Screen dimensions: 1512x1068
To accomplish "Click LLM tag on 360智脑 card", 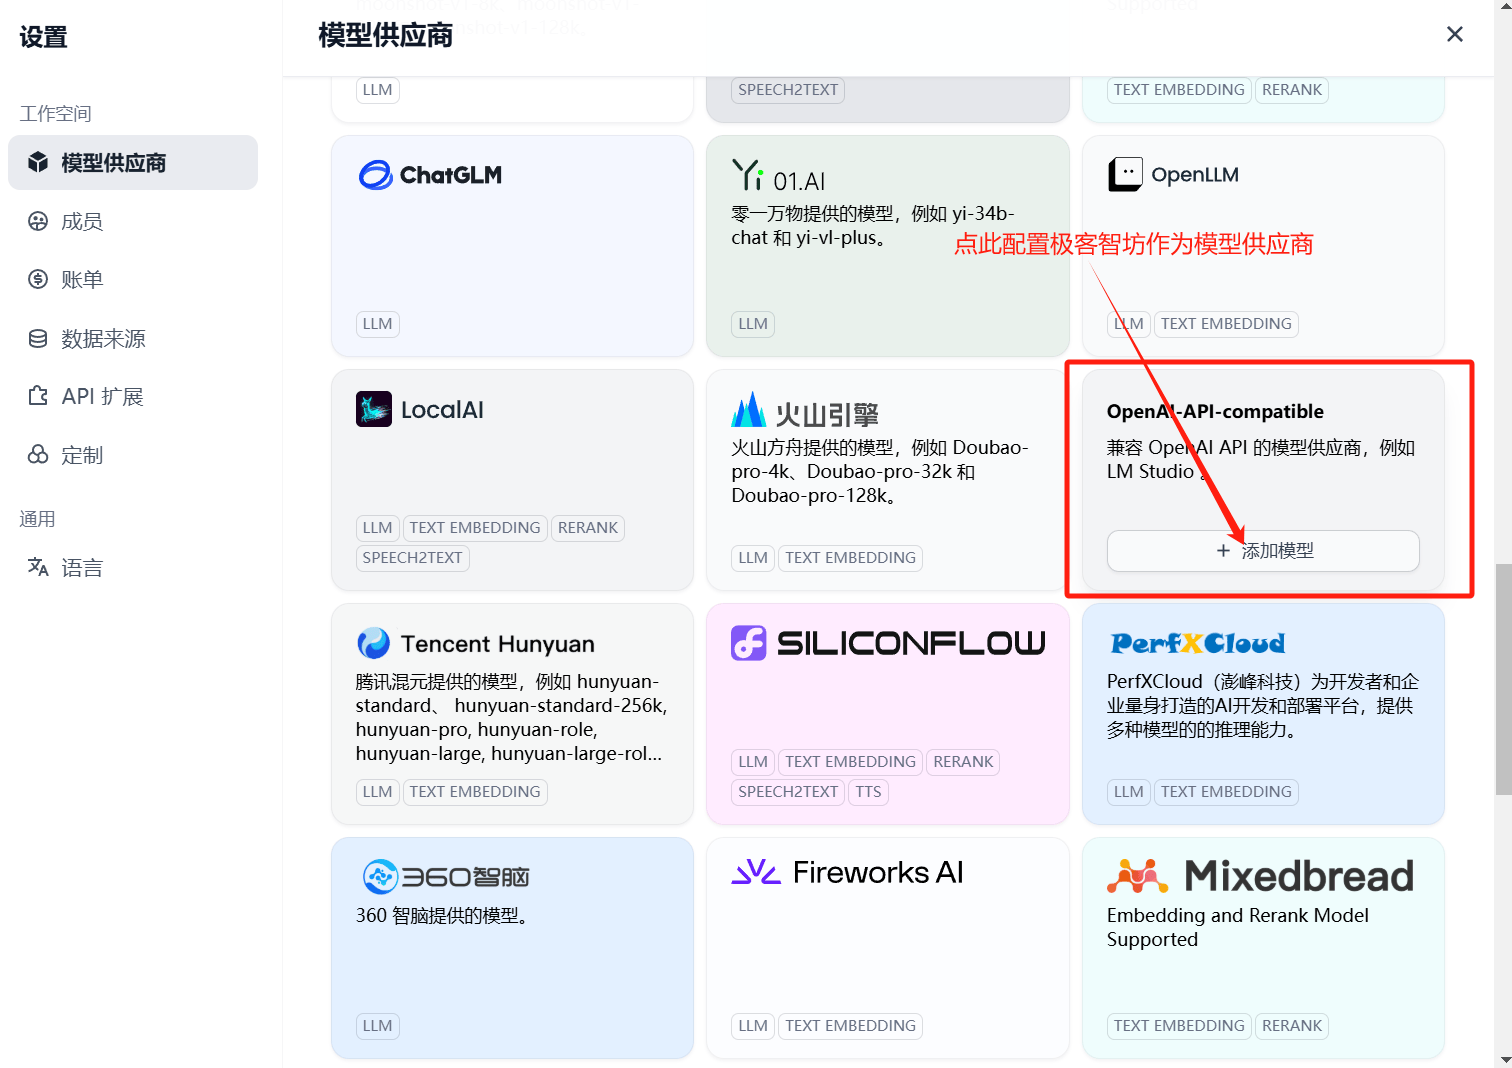I will tap(378, 1026).
